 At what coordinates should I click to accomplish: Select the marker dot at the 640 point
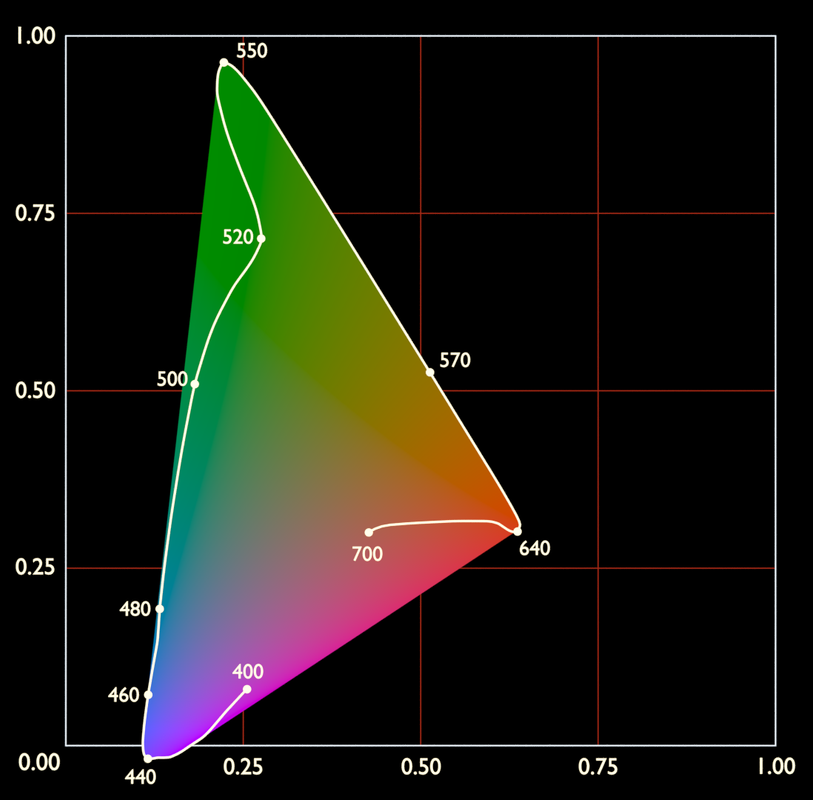(x=517, y=531)
